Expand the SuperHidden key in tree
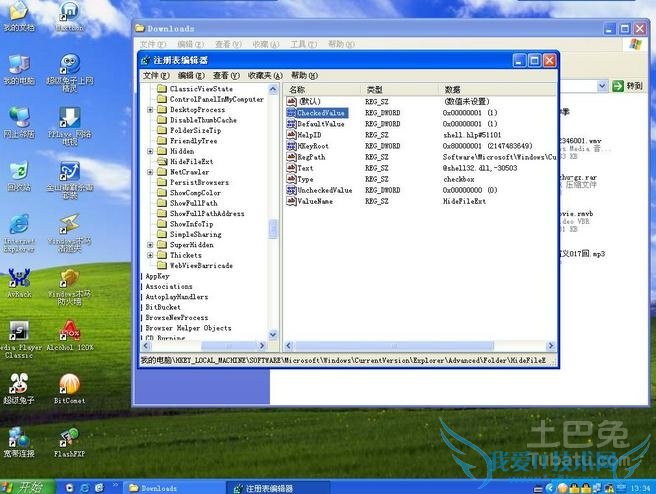Viewport: 656px width, 494px height. 151,245
